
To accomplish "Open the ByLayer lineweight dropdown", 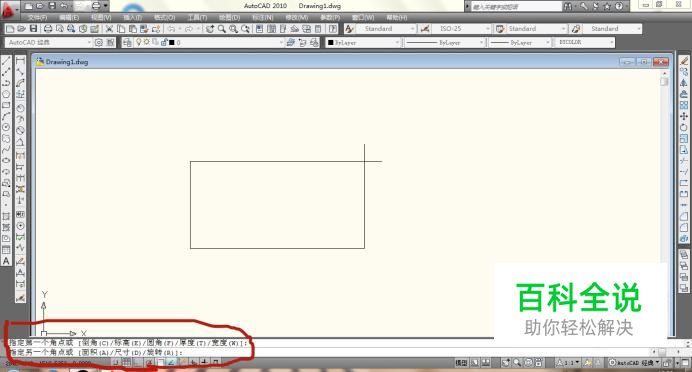I will [x=520, y=42].
